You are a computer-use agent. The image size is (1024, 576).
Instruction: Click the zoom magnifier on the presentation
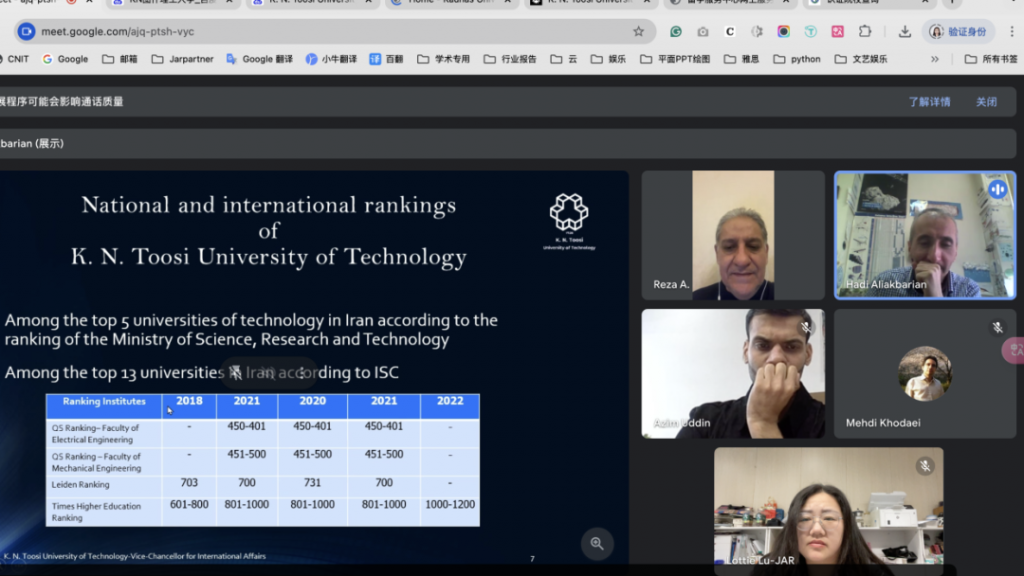point(597,543)
